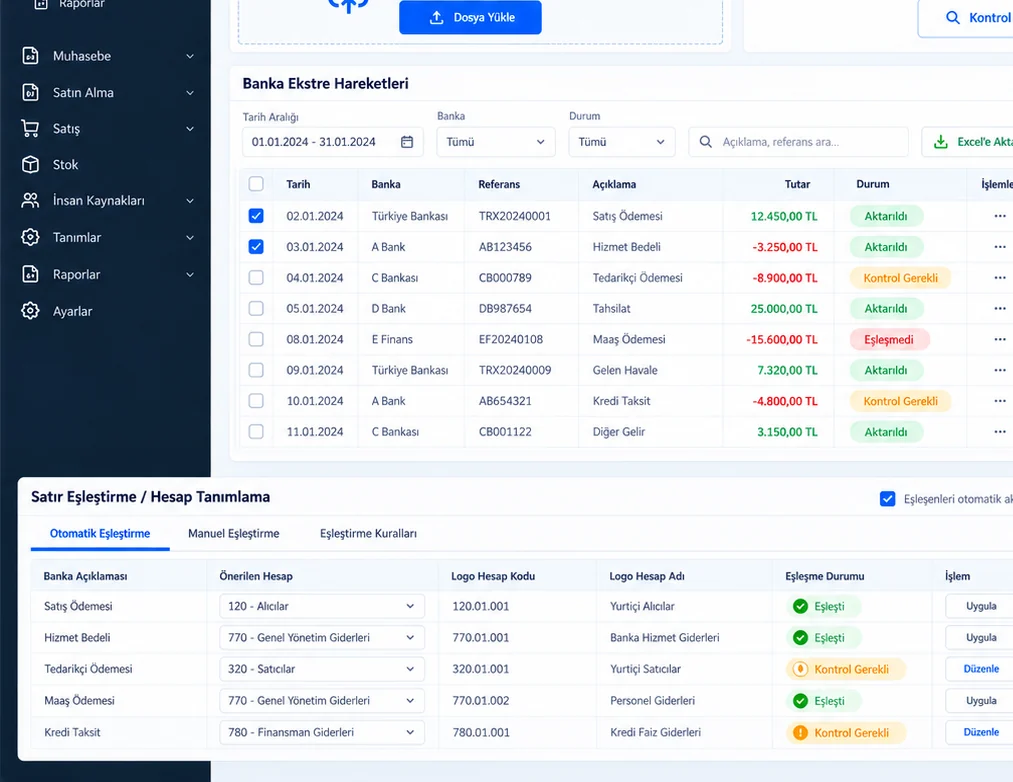
Task: Click the Dosya Yükle button
Action: [470, 17]
